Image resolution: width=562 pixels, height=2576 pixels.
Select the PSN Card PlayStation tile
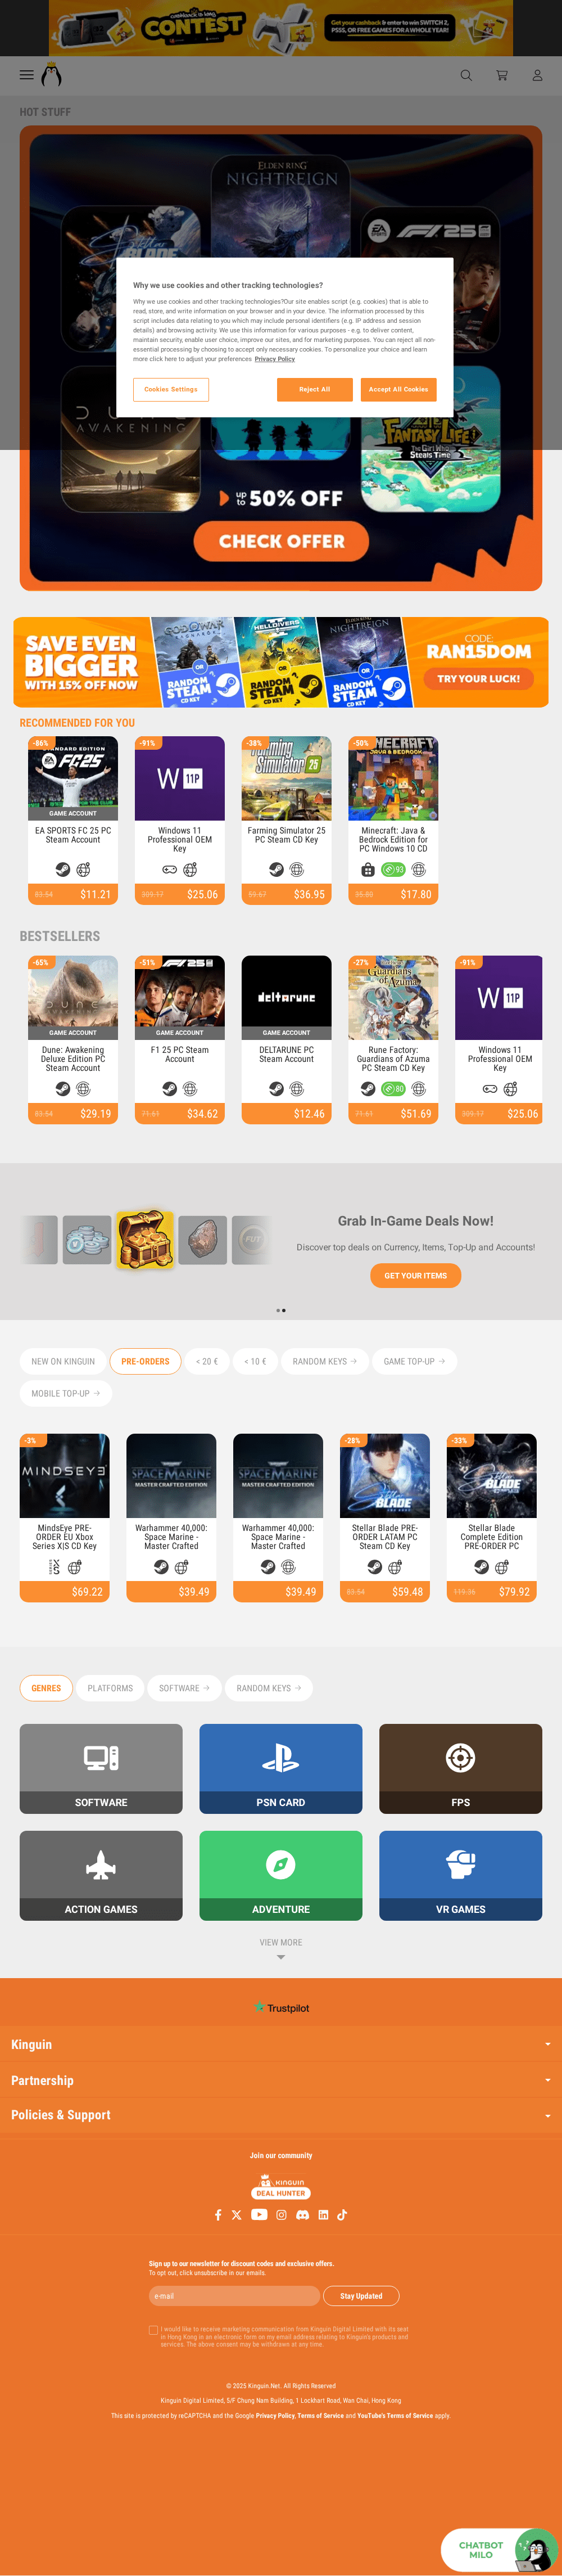[281, 1768]
